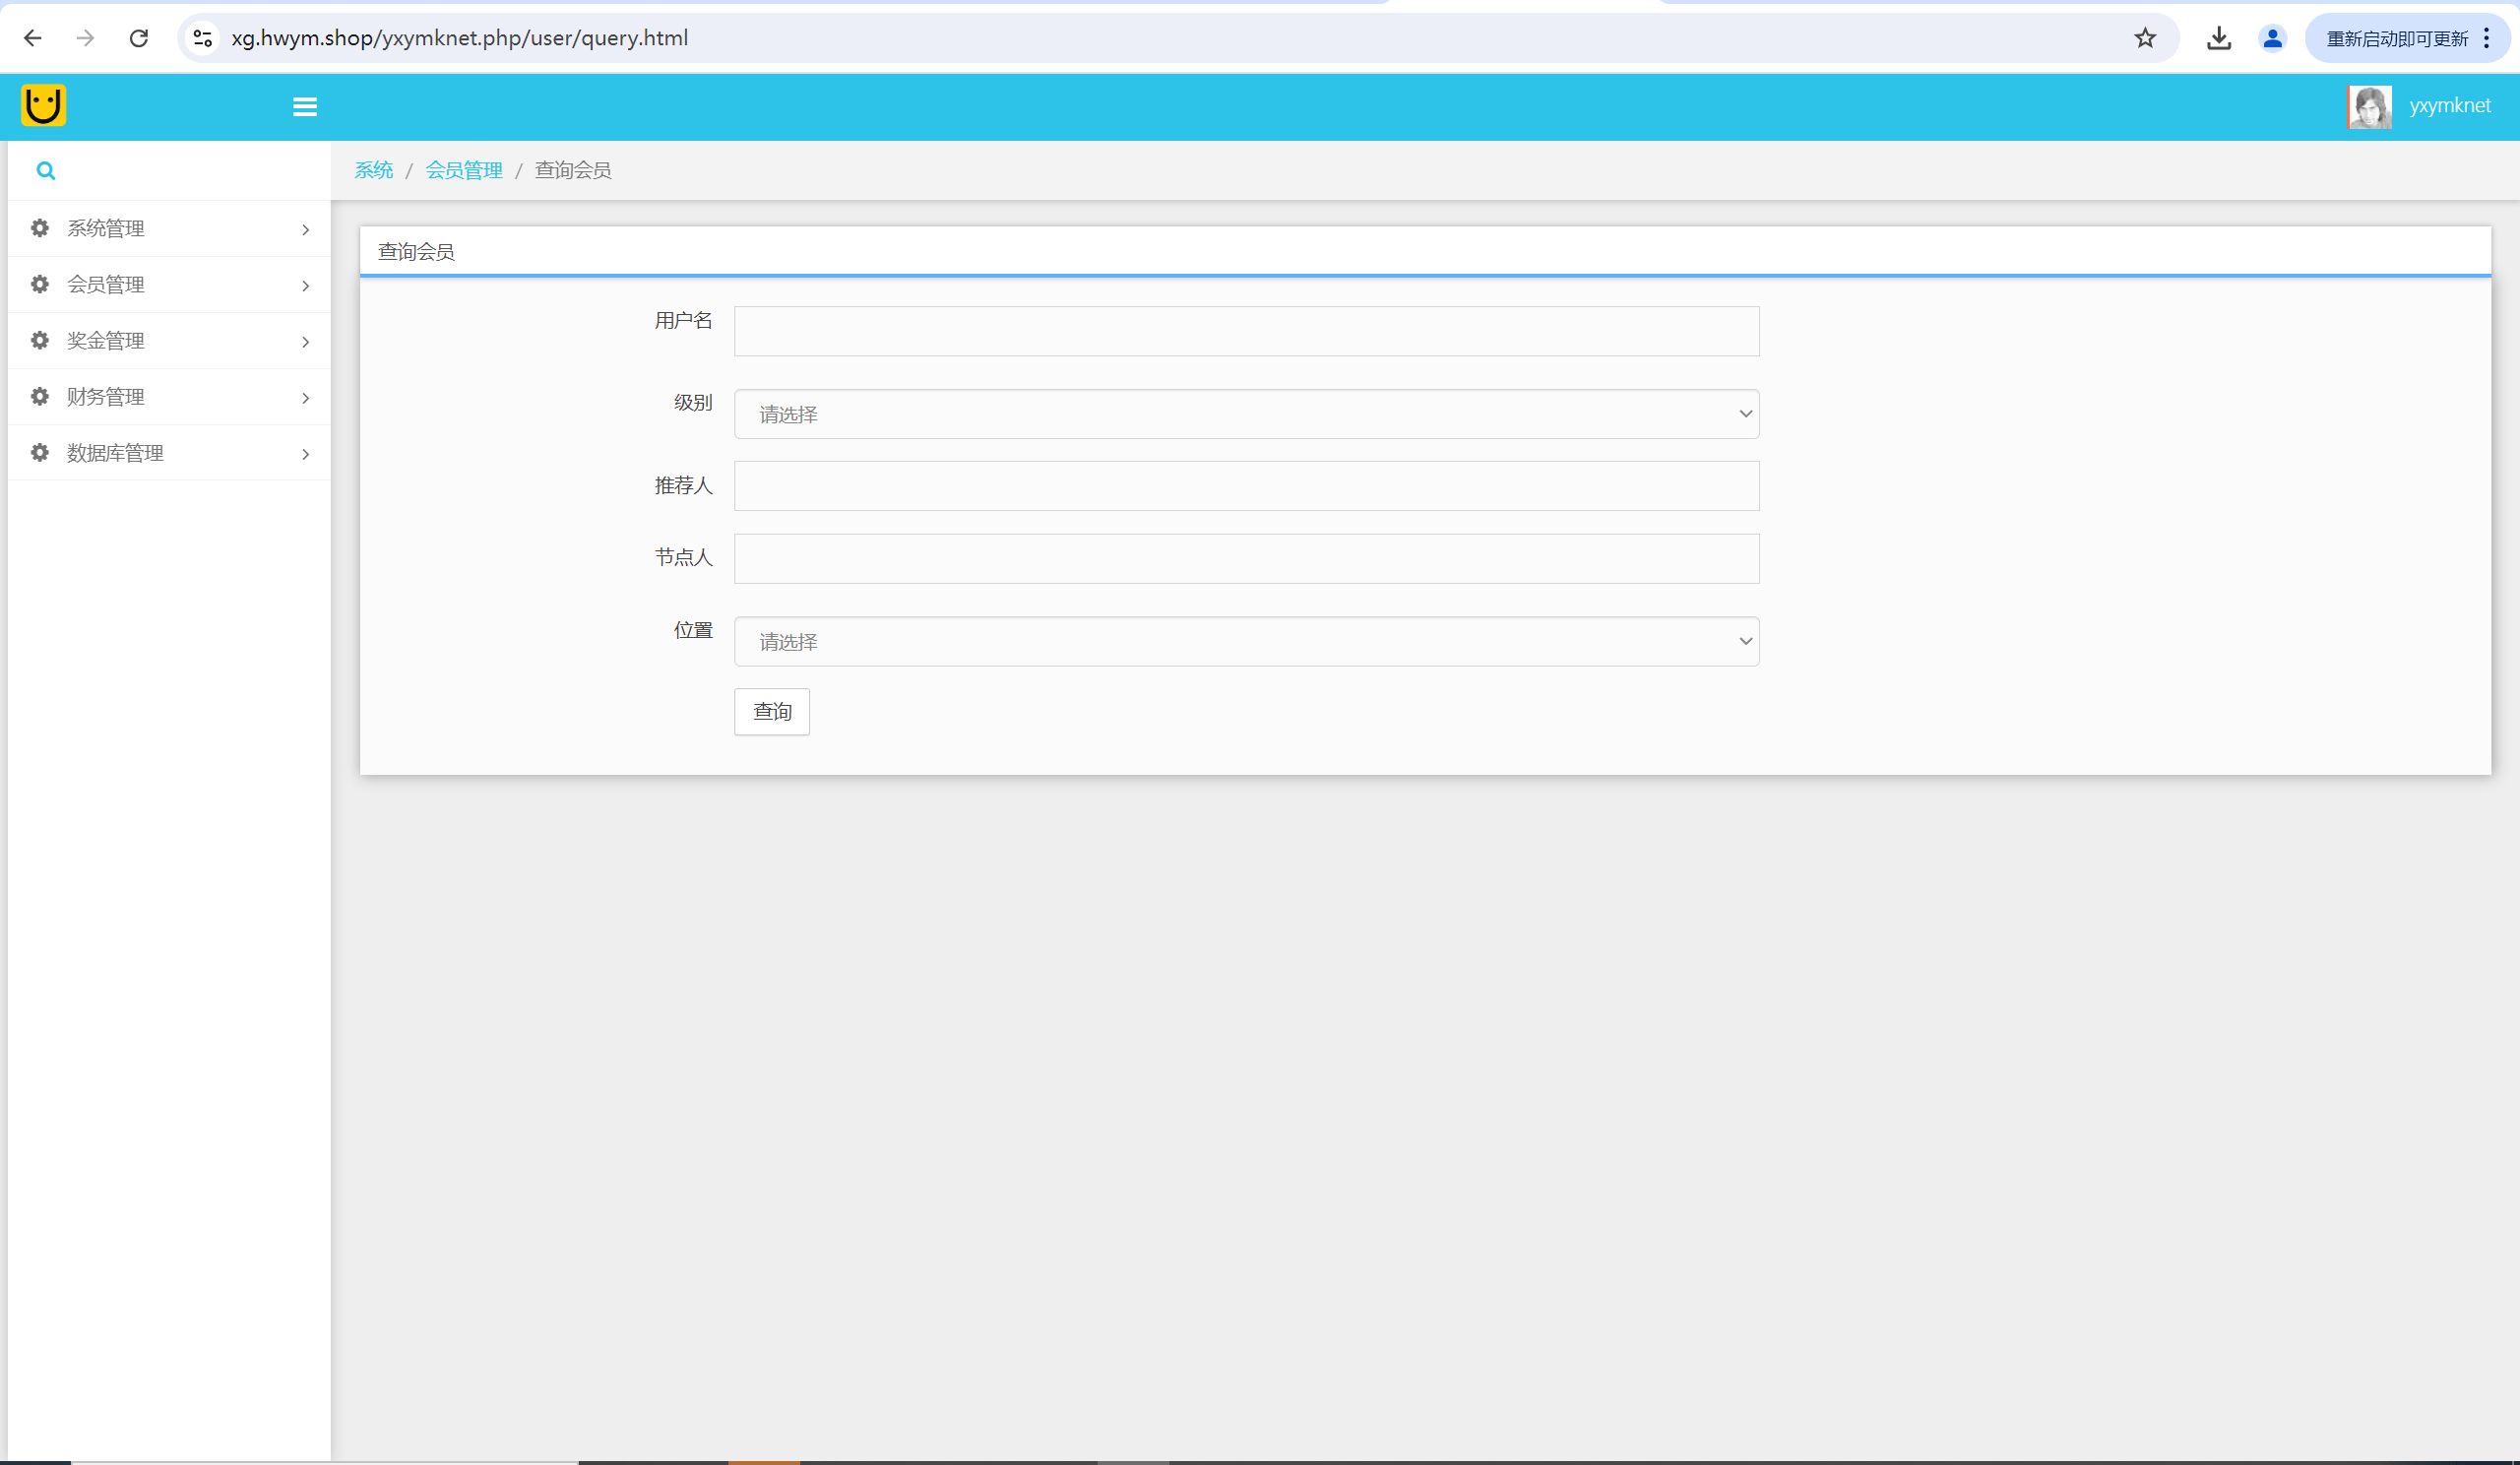Viewport: 2520px width, 1465px height.
Task: Expand the 会员管理 sidebar menu
Action: click(x=170, y=285)
